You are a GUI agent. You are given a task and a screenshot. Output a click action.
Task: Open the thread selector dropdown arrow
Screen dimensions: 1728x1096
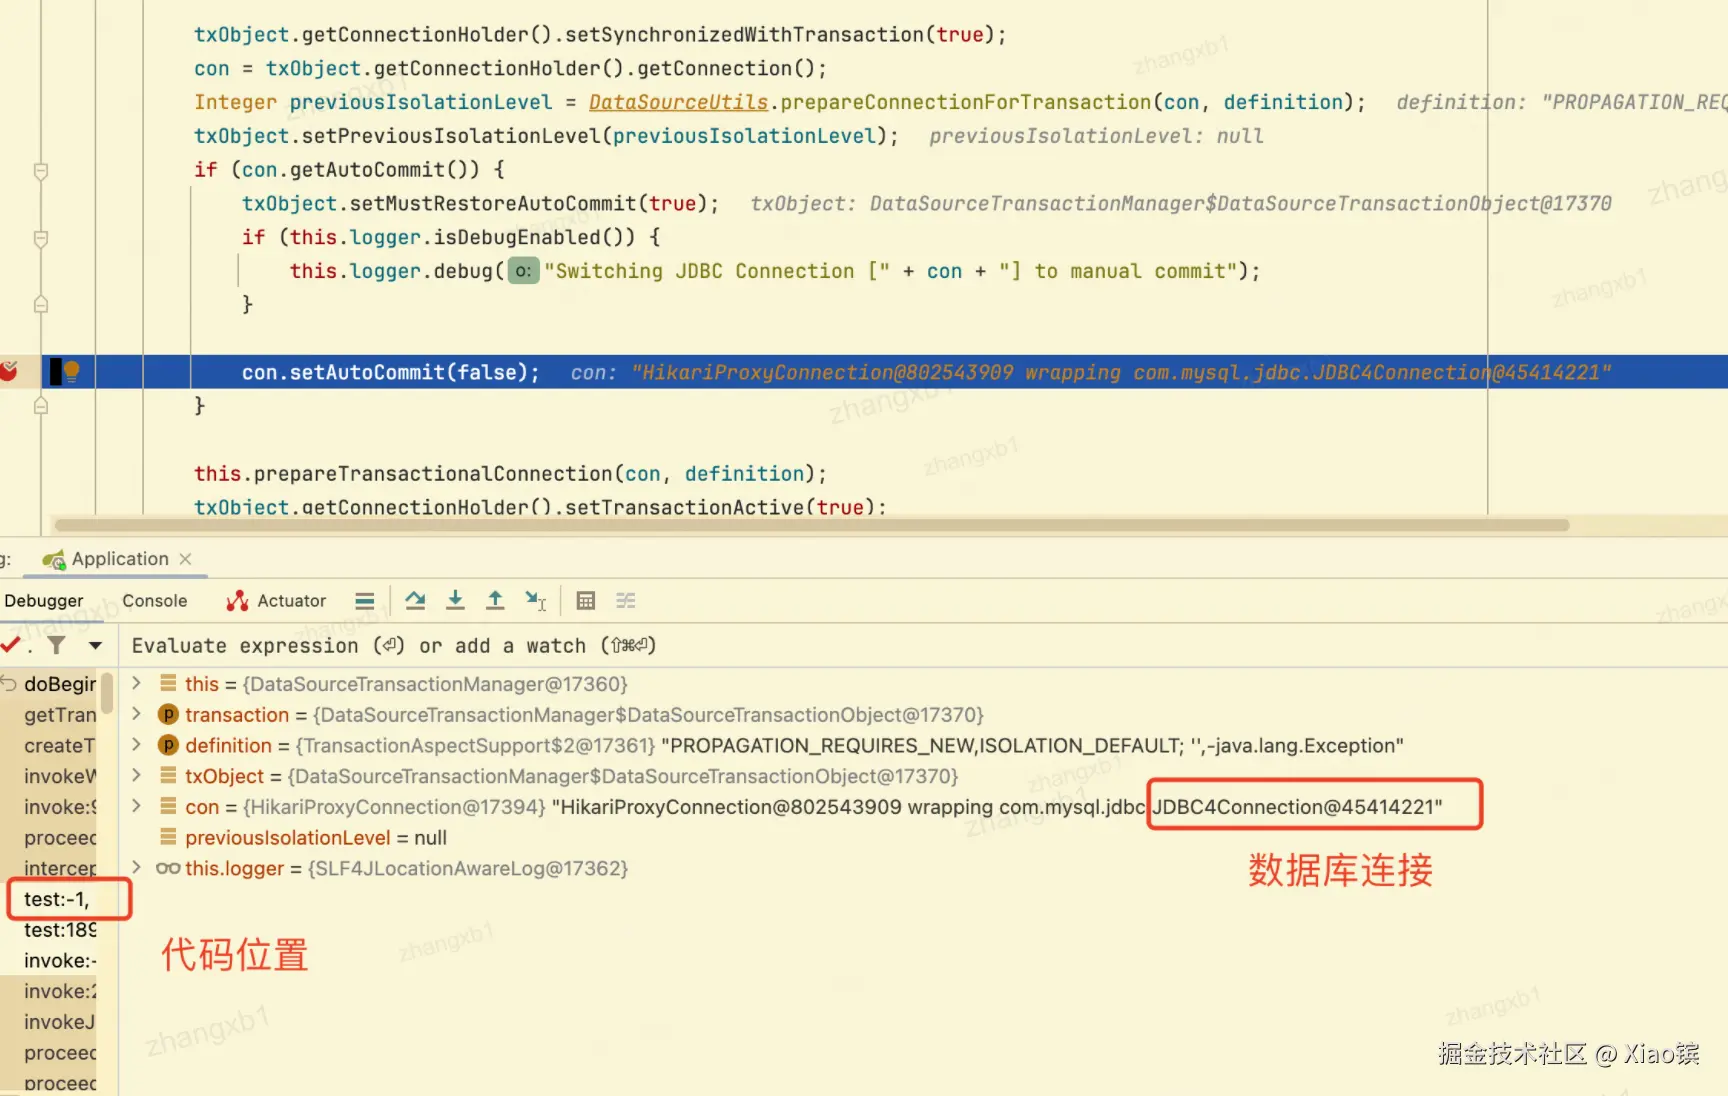pos(95,646)
